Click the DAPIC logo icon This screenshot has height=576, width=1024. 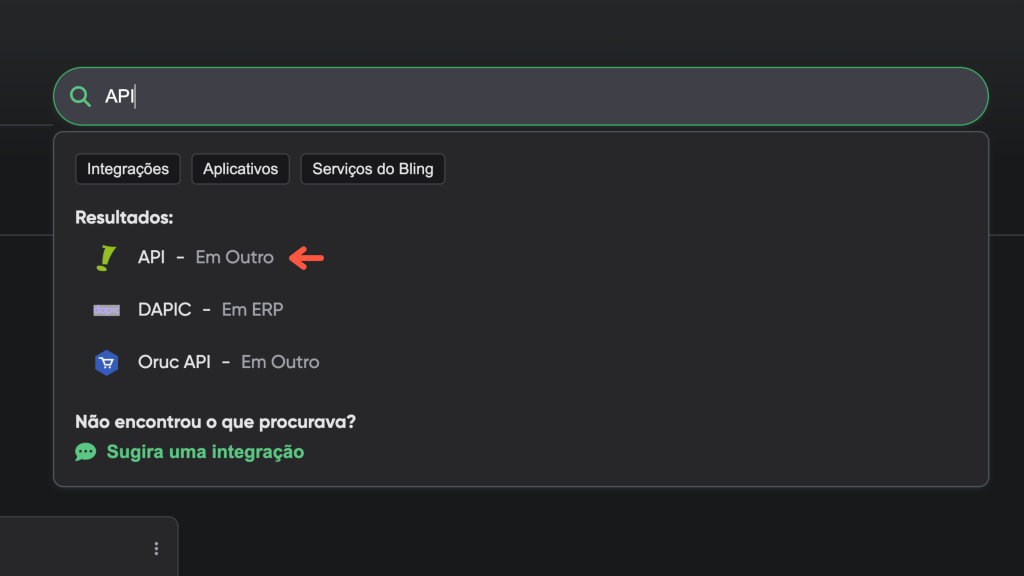click(x=106, y=310)
